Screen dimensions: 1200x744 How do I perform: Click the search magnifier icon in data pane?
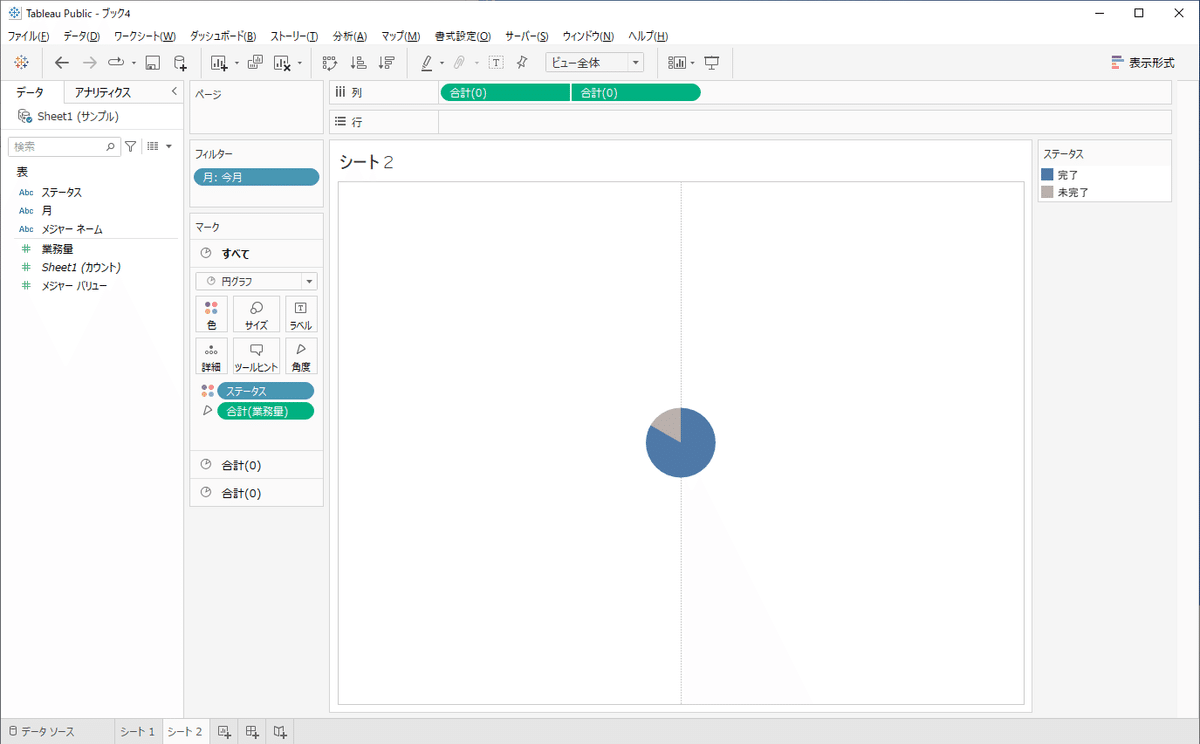(110, 146)
